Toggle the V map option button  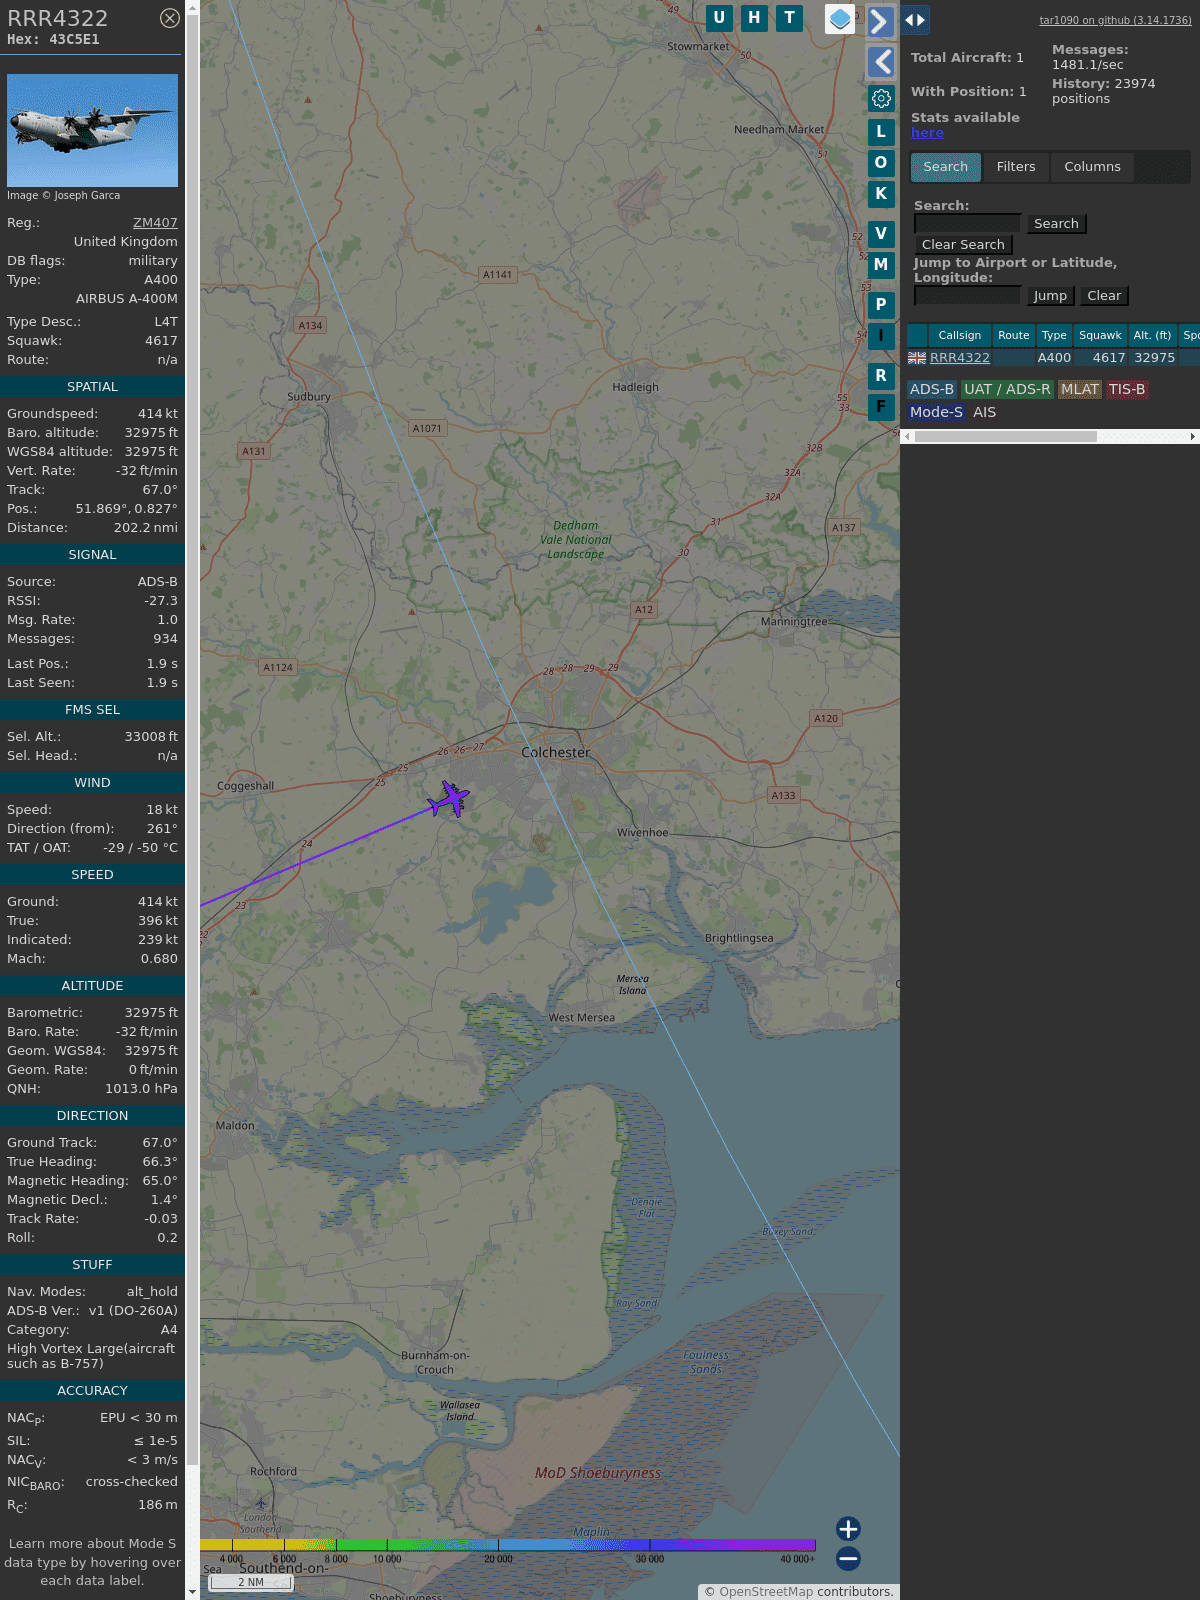click(881, 234)
